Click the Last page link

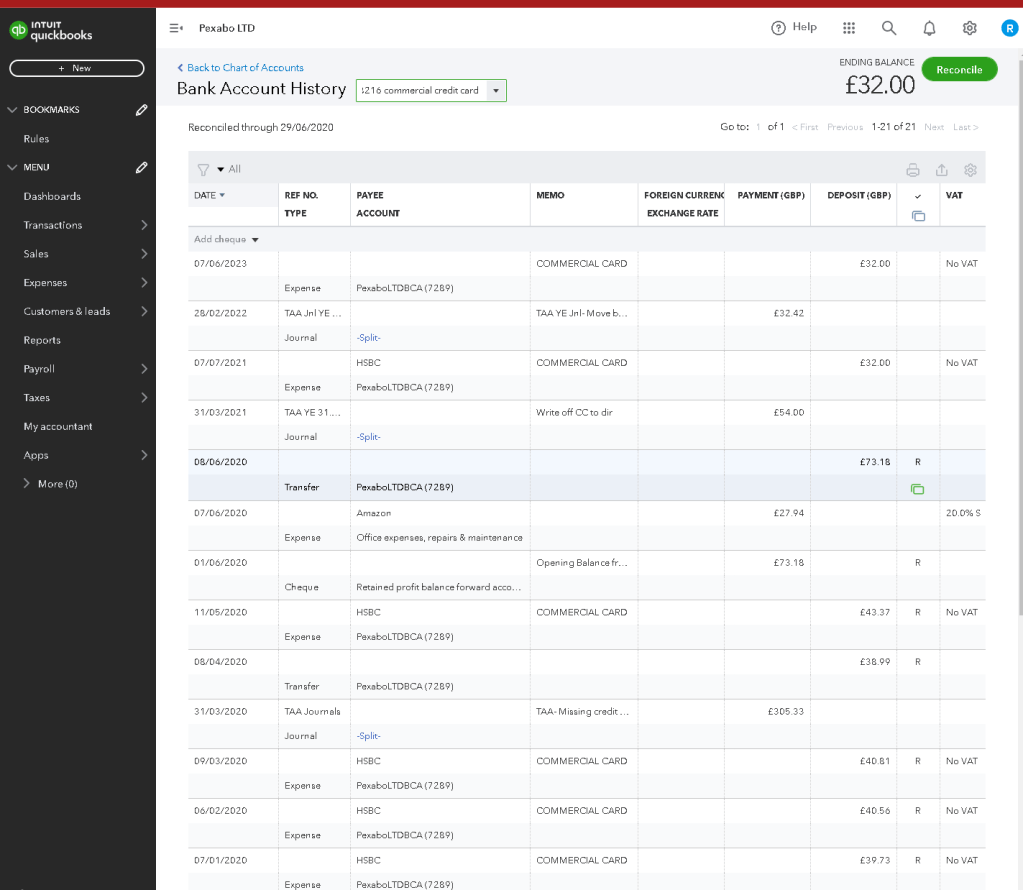point(966,127)
